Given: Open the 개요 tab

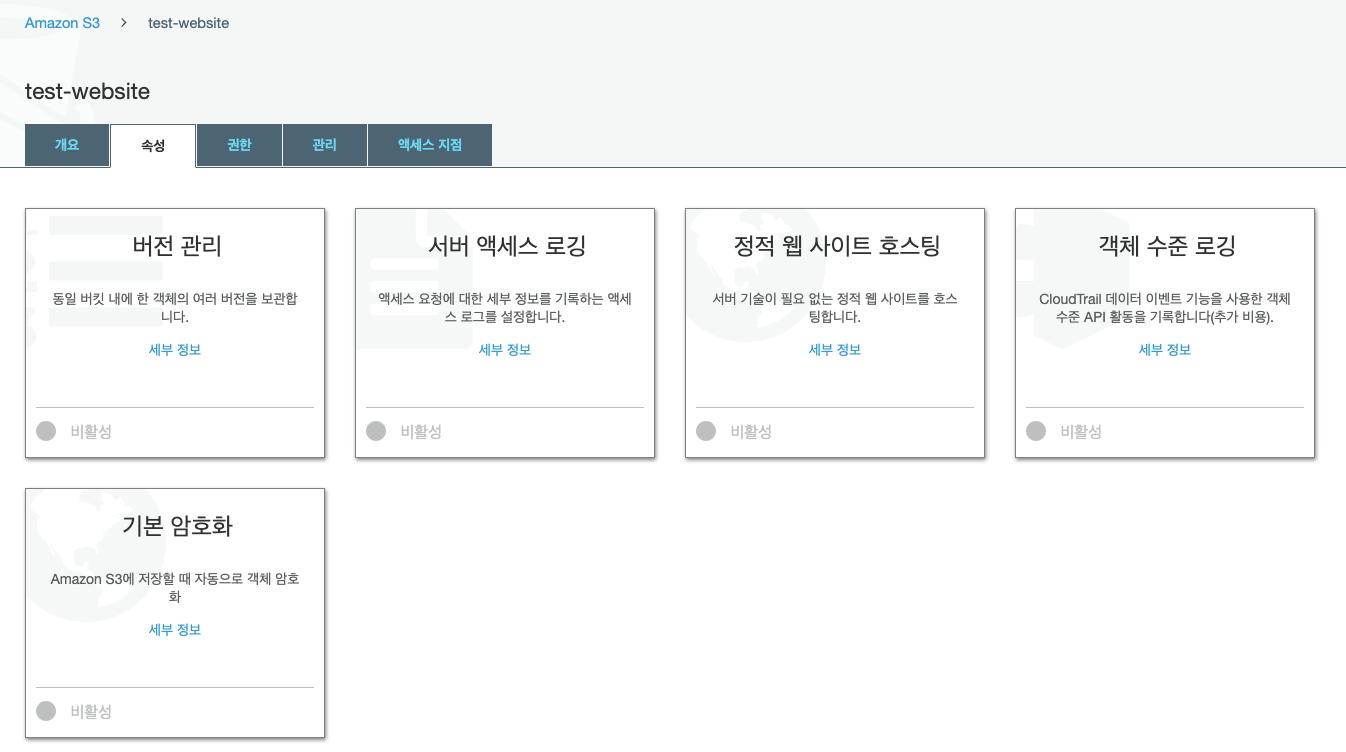Looking at the screenshot, I should pyautogui.click(x=67, y=145).
